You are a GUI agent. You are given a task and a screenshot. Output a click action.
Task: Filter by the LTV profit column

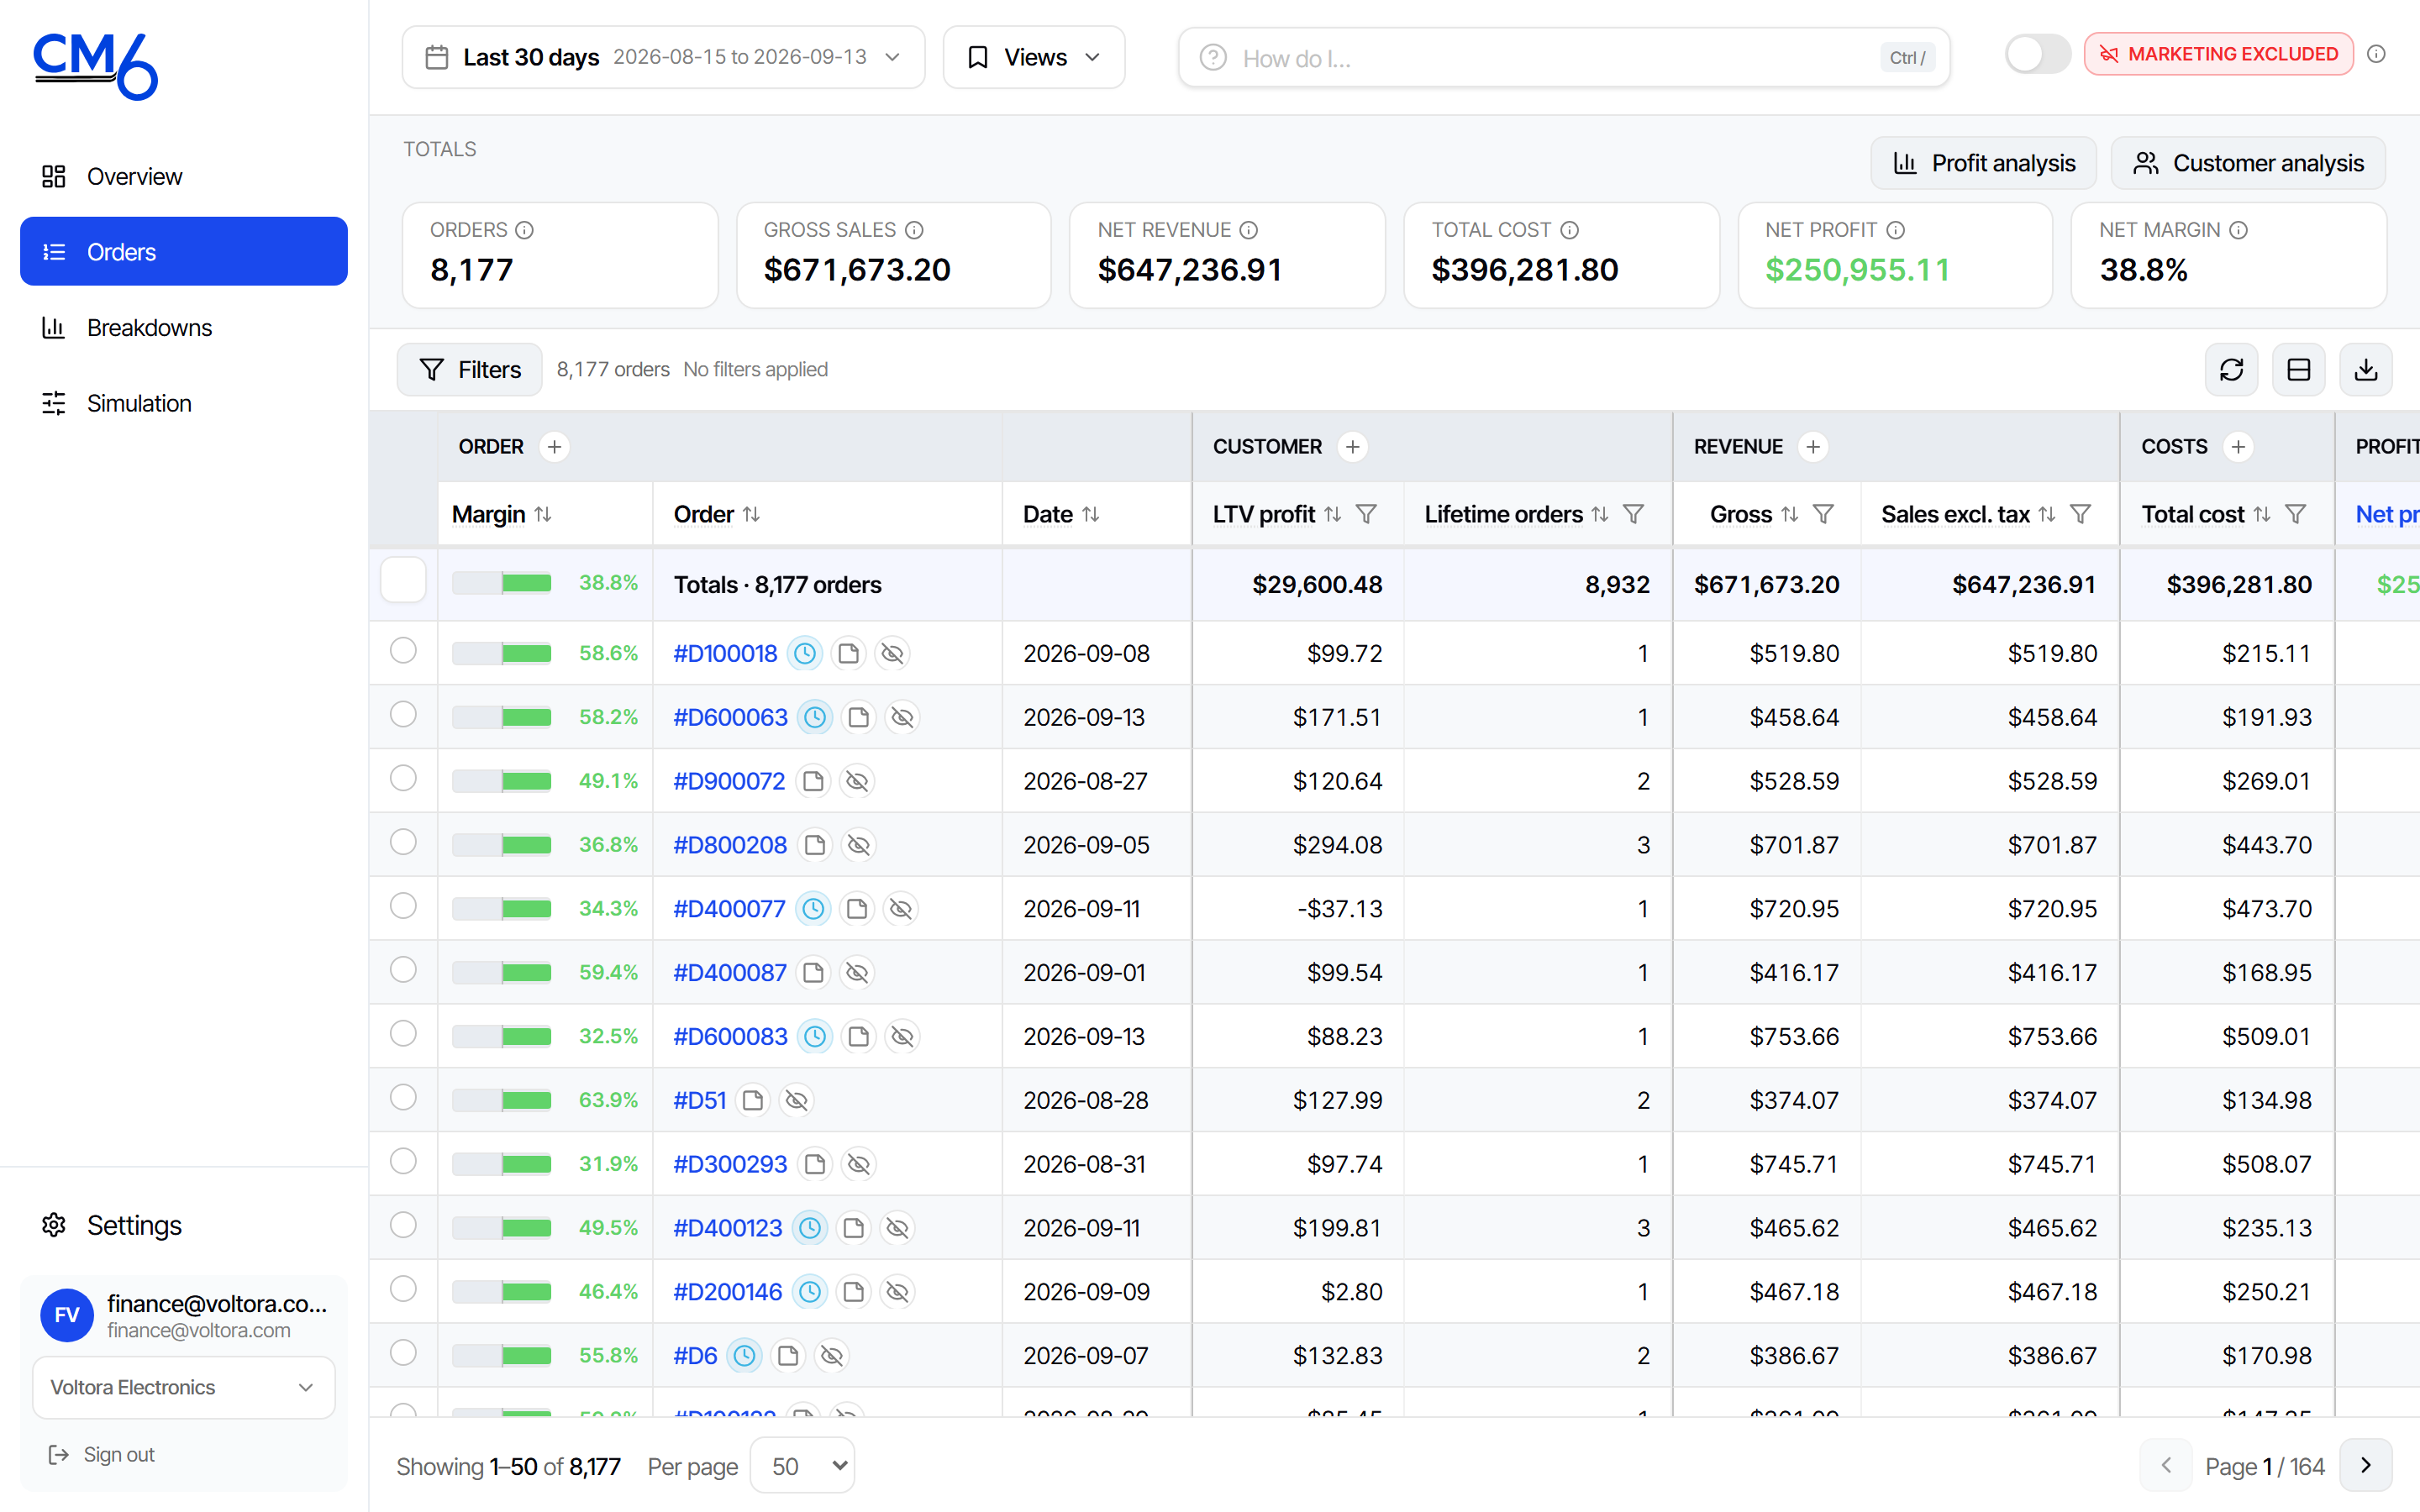click(1366, 514)
